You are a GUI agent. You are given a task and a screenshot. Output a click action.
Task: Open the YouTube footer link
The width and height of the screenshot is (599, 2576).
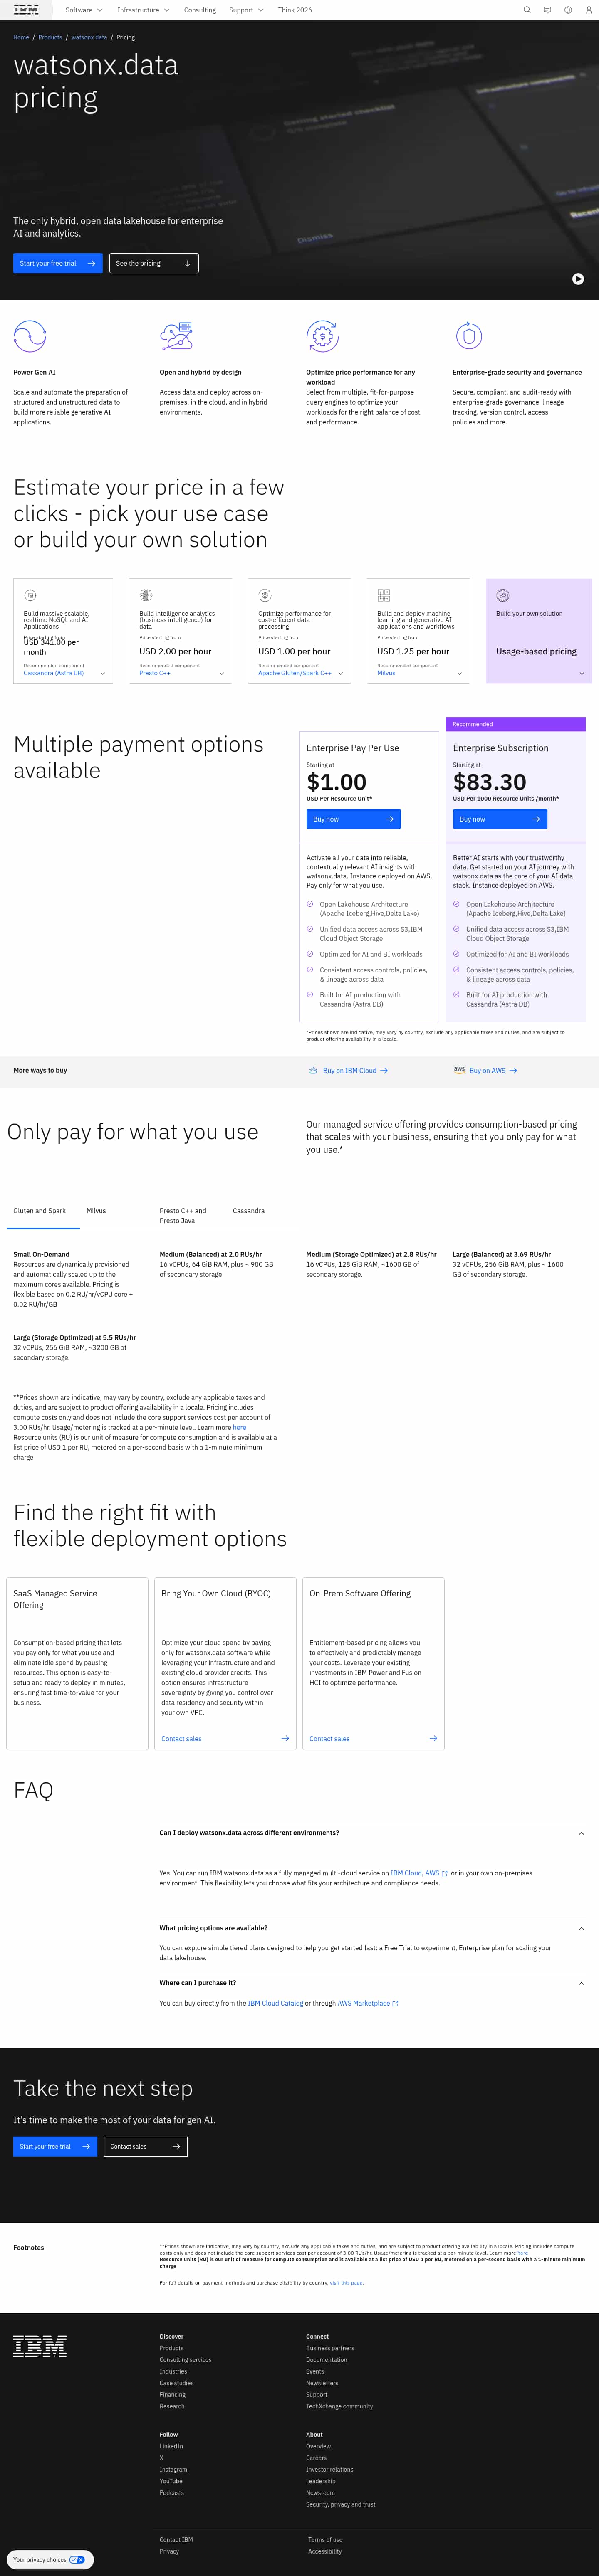171,2481
